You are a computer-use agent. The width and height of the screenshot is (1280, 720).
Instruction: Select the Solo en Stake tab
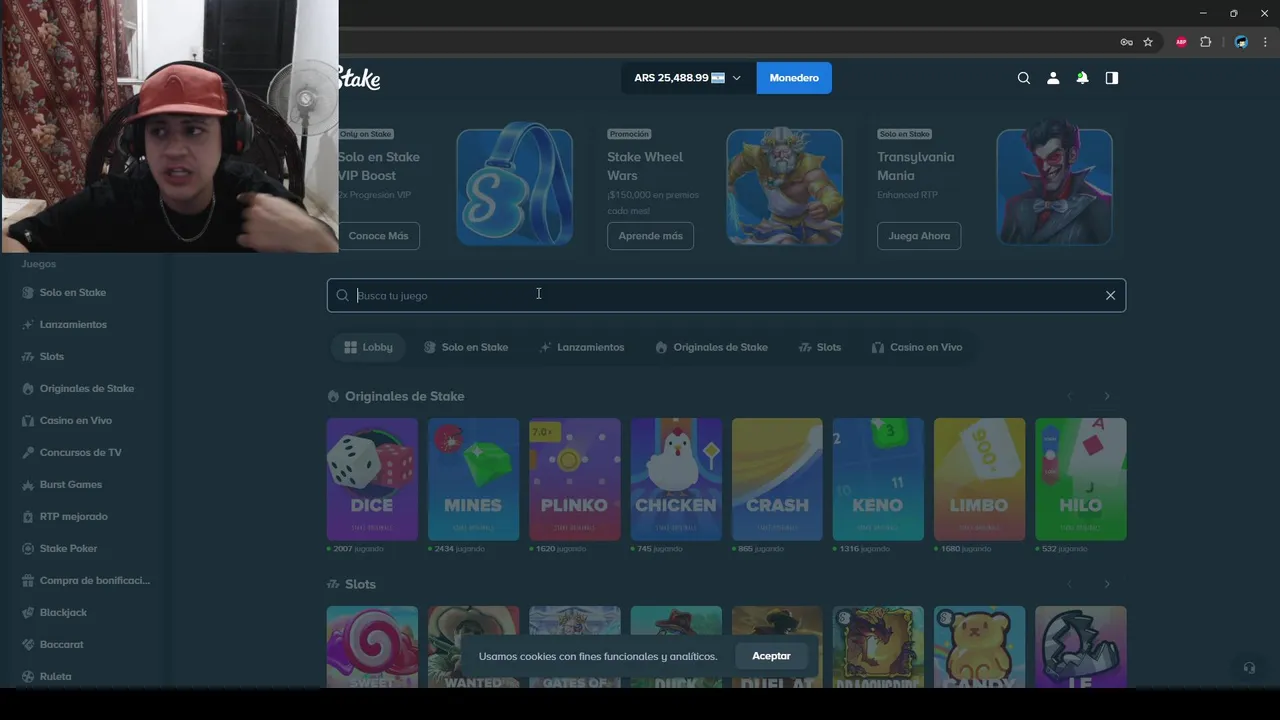466,347
